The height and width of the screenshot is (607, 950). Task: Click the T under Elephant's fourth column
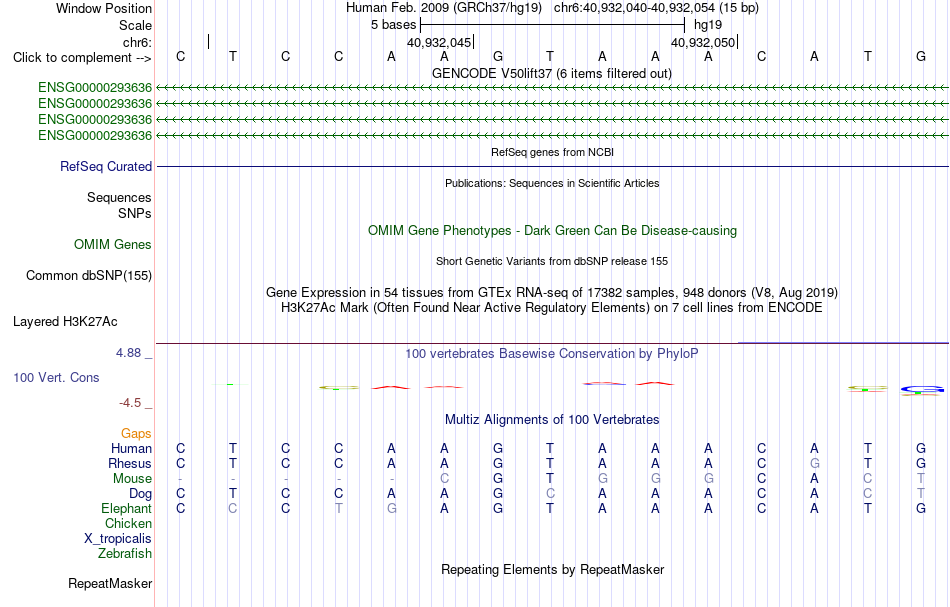point(338,508)
